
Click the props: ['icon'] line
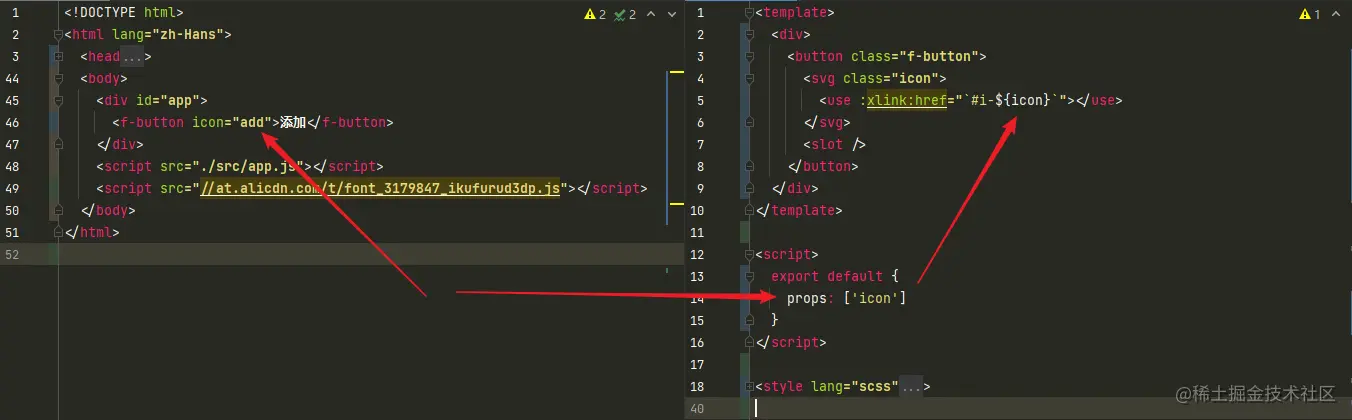point(846,298)
